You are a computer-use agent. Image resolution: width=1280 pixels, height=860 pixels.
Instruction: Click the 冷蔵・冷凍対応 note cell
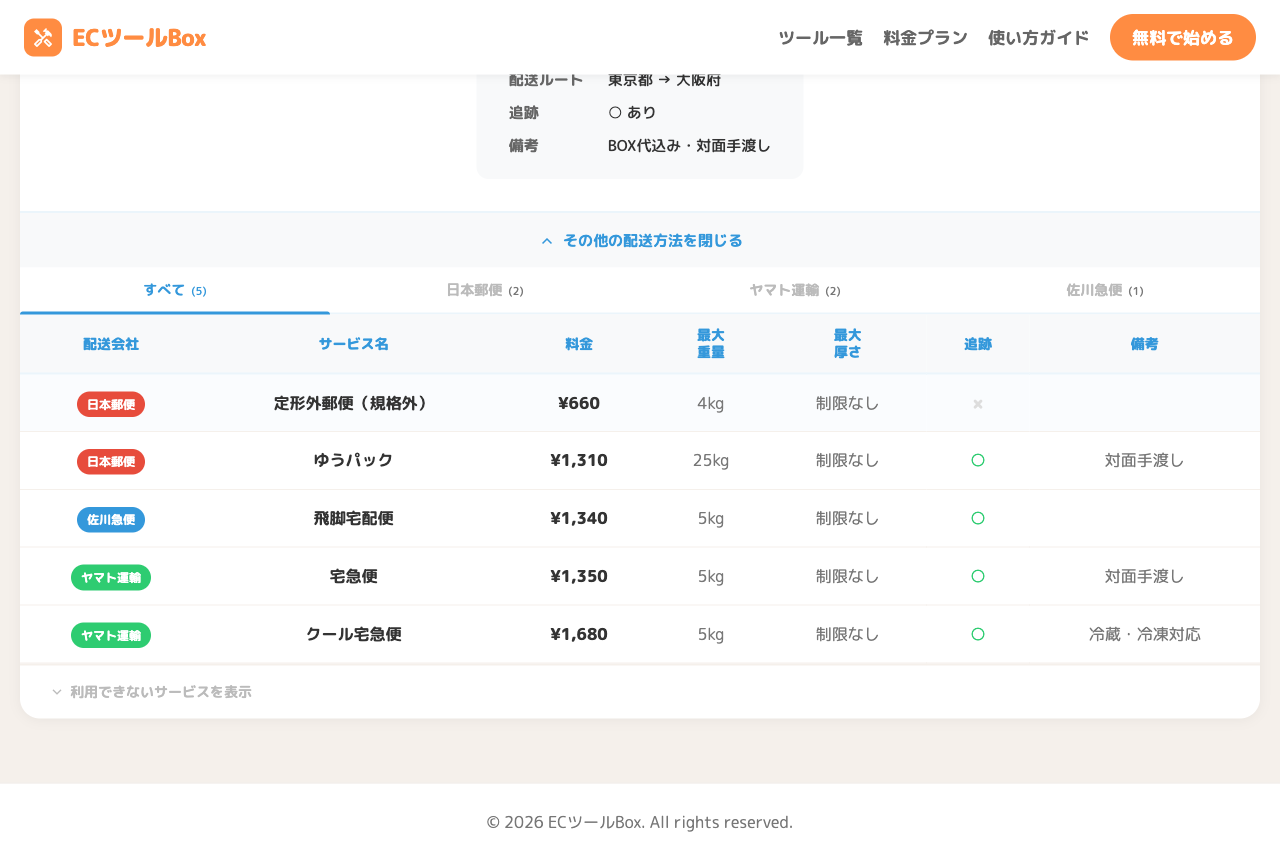1145,634
